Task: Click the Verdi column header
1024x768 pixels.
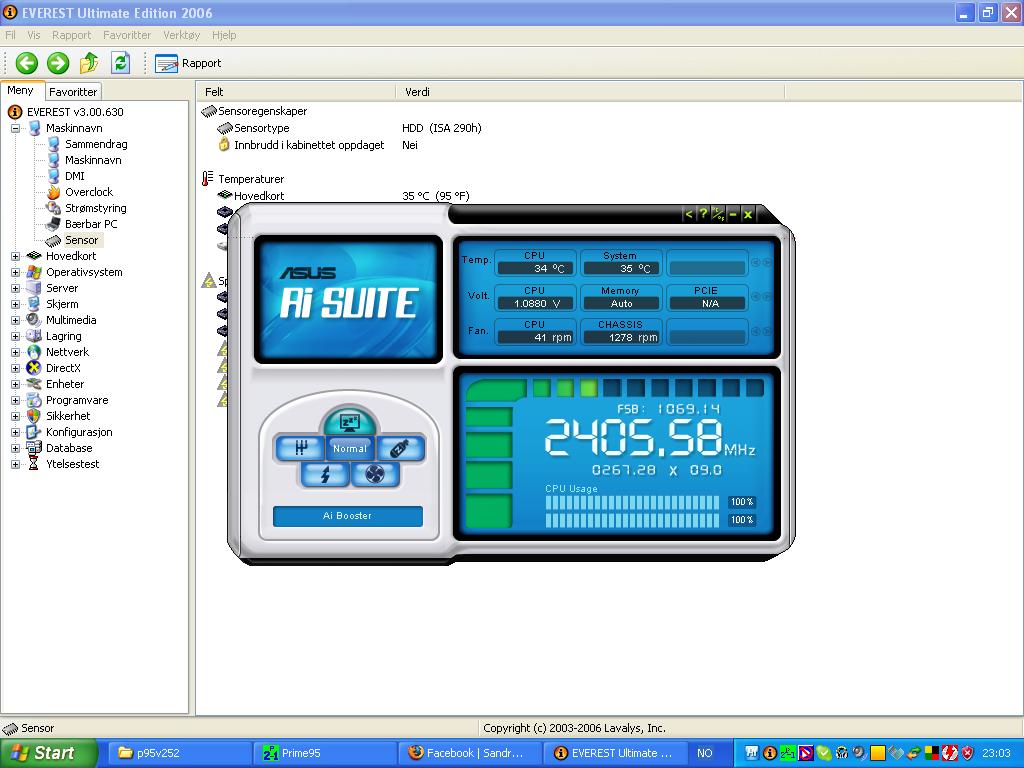Action: (x=590, y=92)
